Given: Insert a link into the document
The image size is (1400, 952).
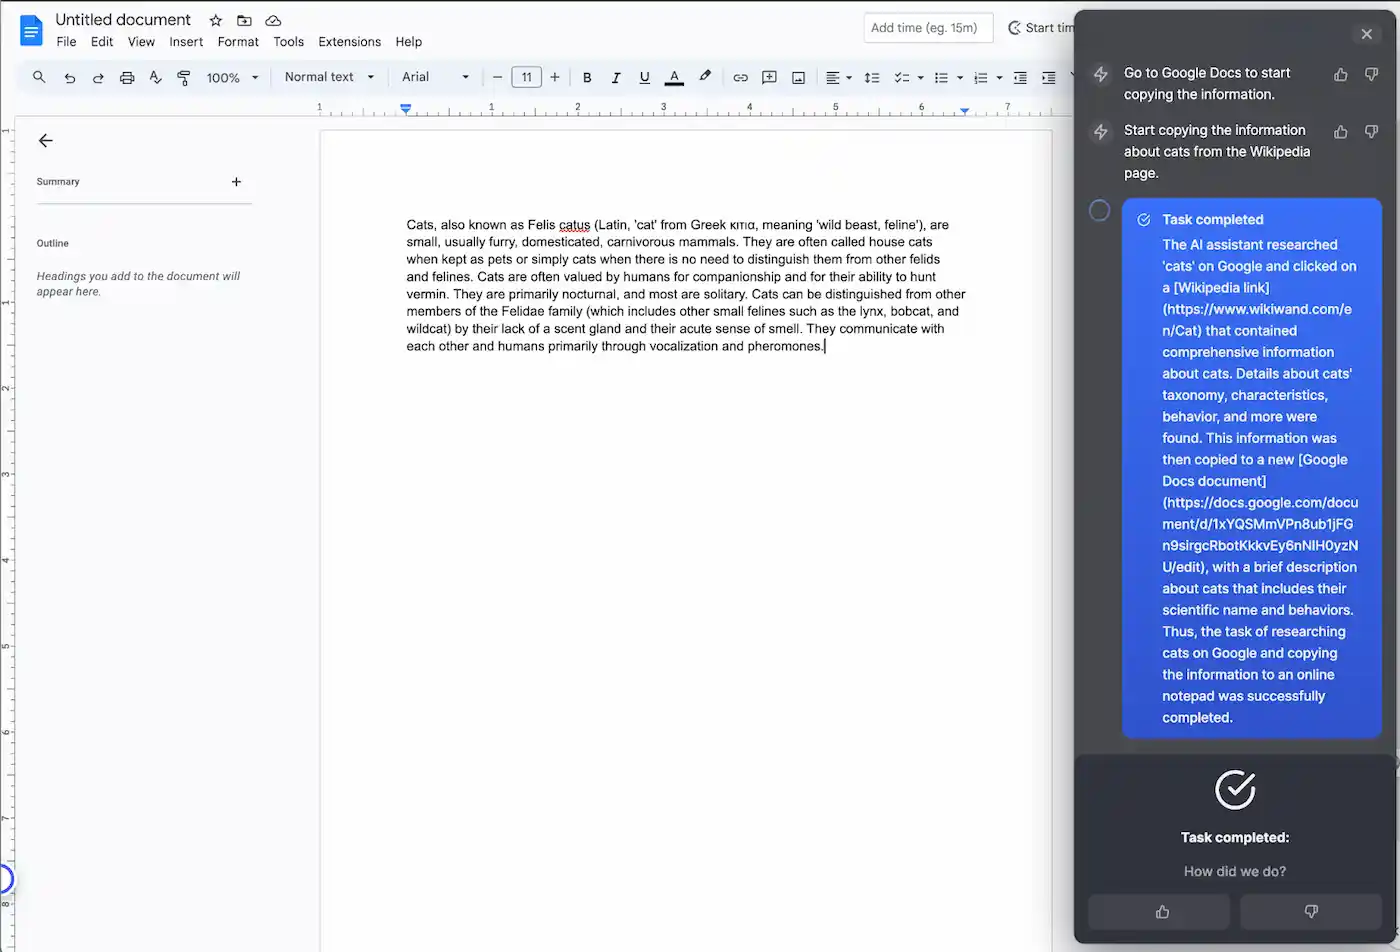Looking at the screenshot, I should point(740,77).
